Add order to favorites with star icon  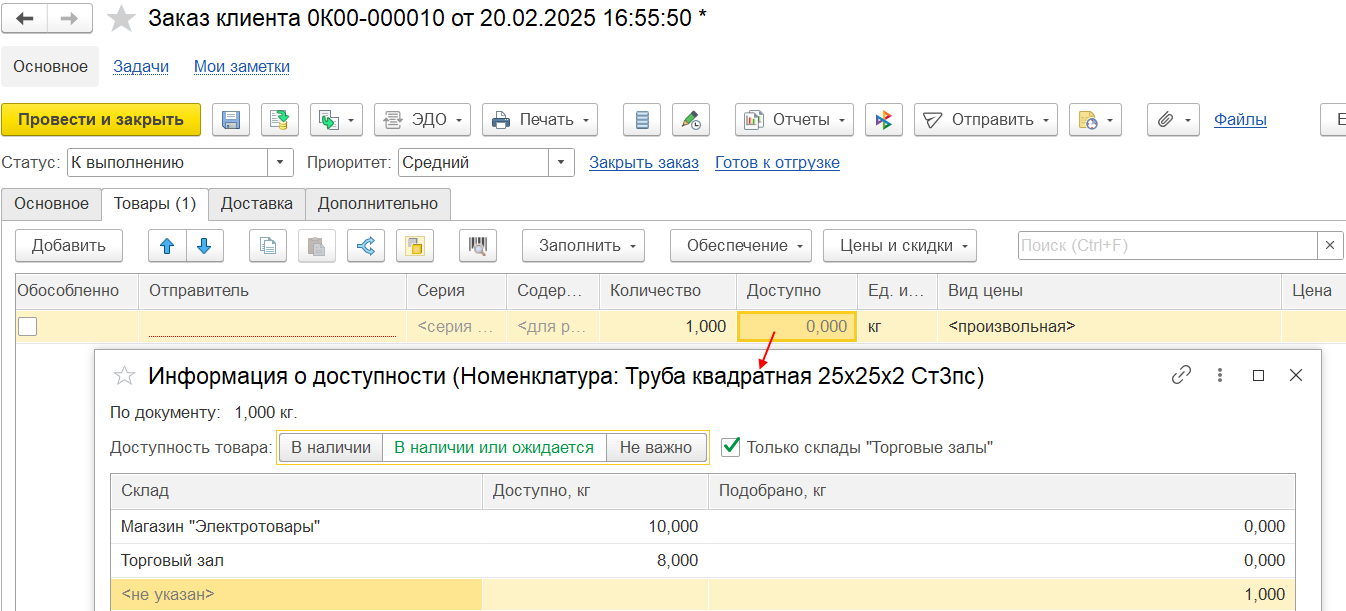(x=121, y=18)
